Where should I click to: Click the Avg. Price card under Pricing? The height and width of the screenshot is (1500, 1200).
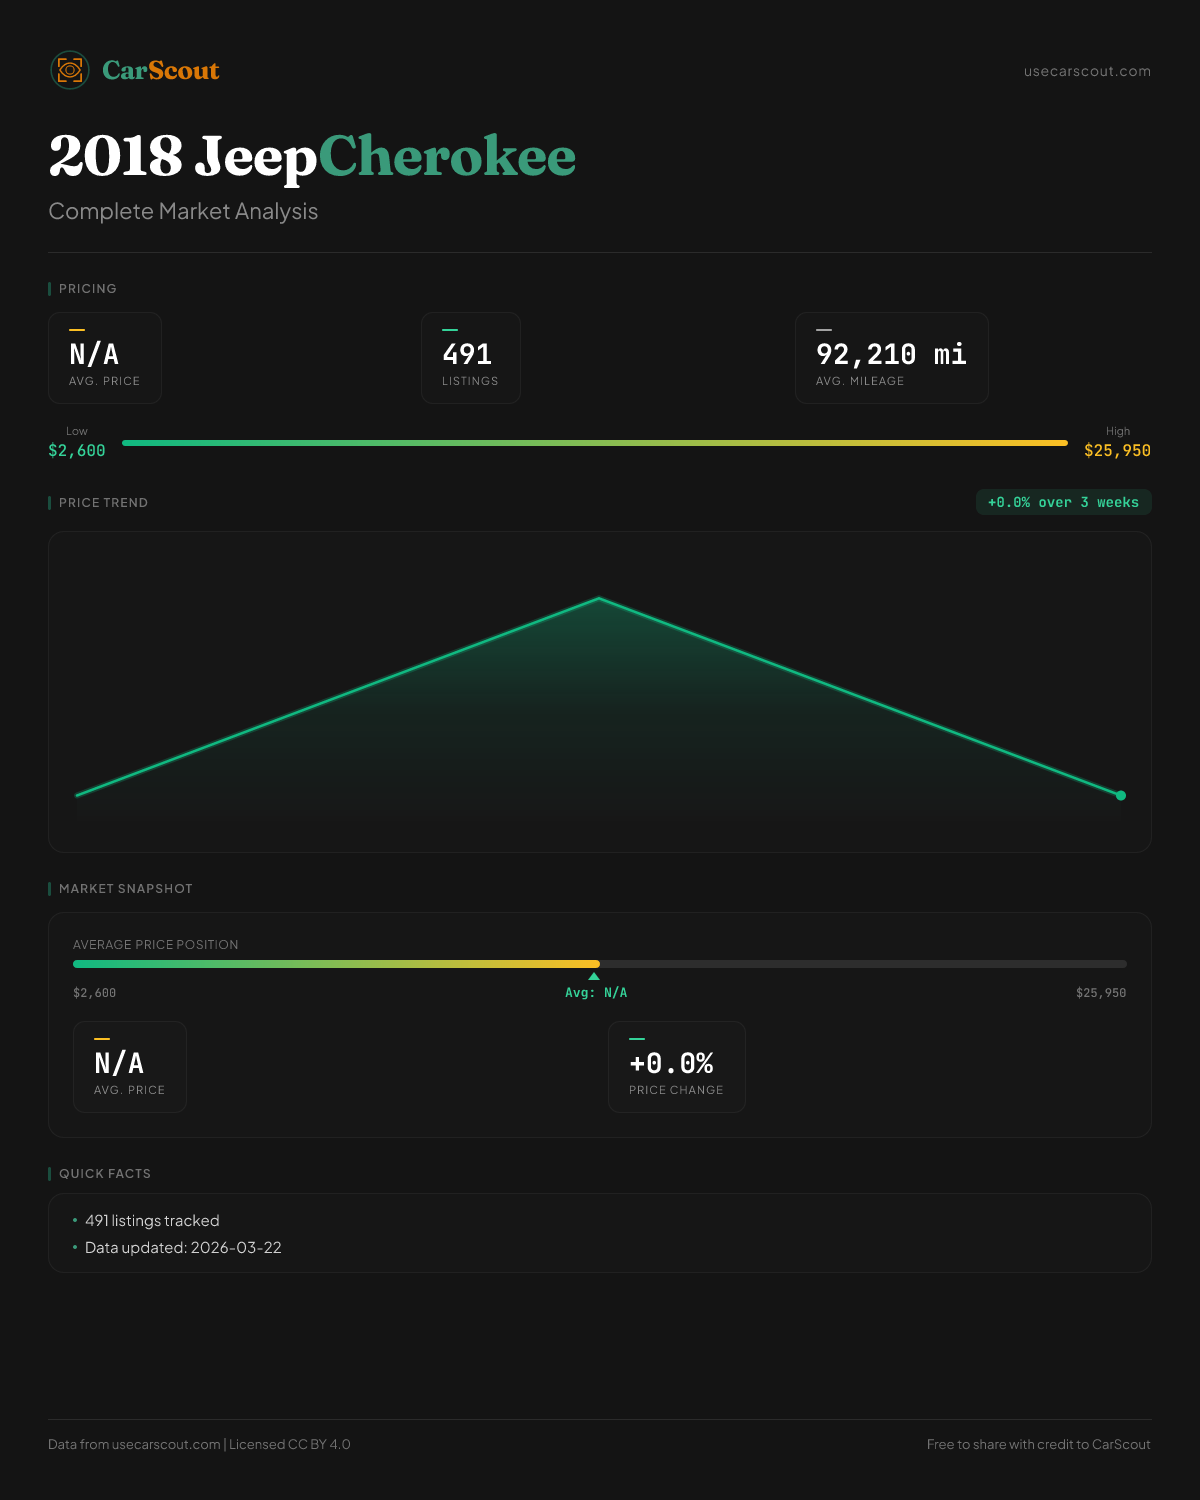pos(105,358)
